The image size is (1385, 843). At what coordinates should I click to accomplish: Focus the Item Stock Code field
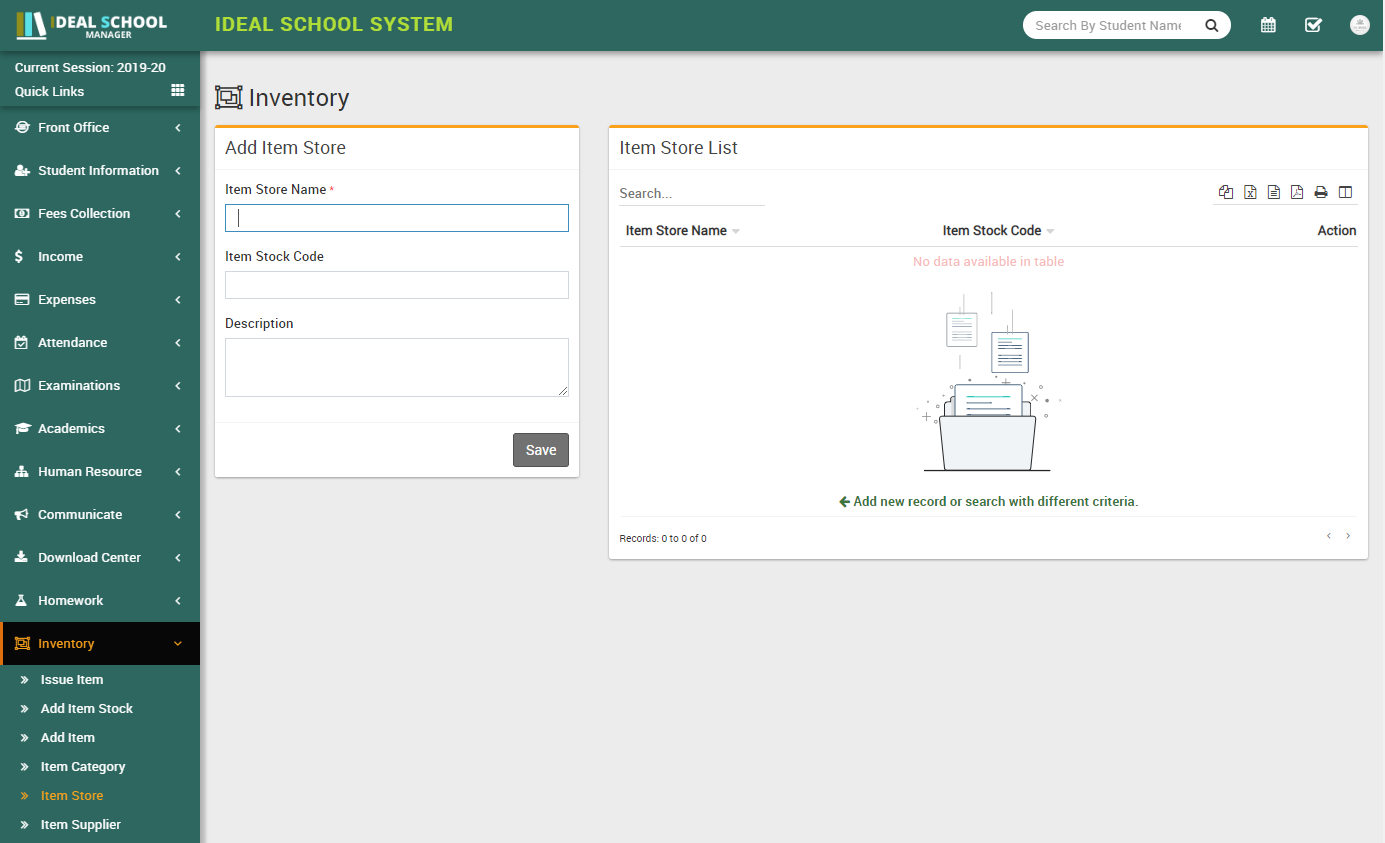397,285
